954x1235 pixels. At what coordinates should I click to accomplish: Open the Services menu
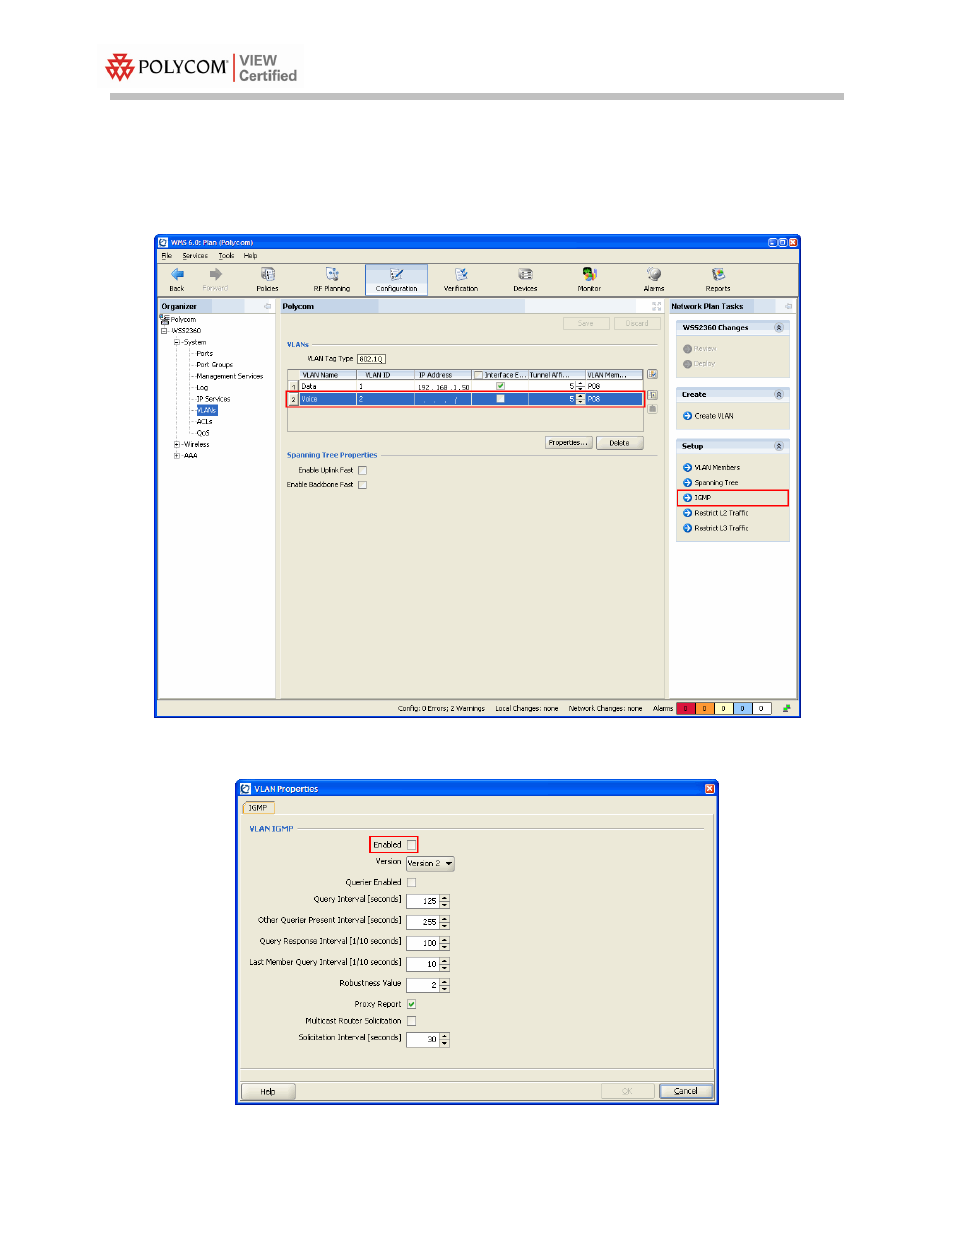click(195, 255)
